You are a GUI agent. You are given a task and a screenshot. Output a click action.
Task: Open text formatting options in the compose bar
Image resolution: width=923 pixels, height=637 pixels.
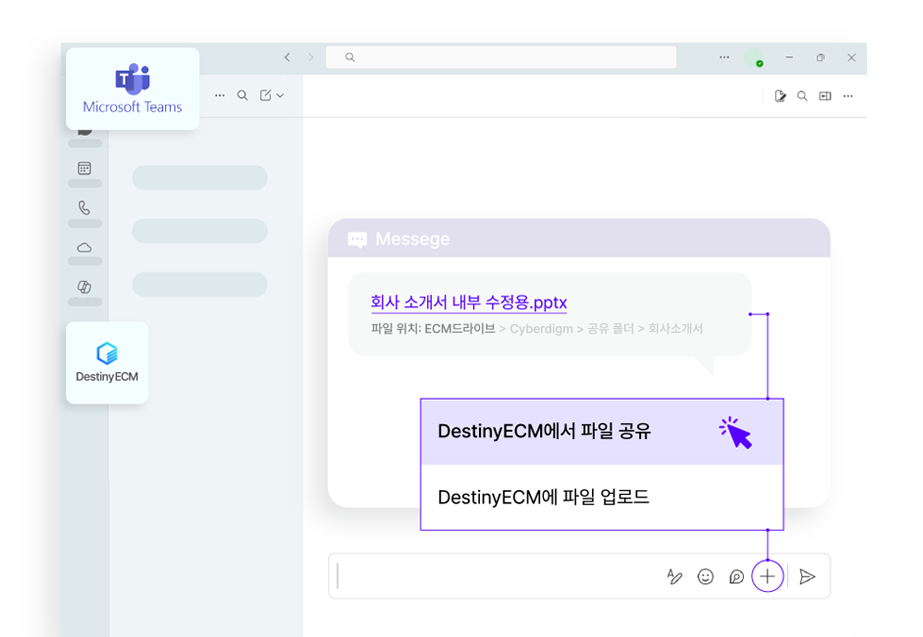[673, 576]
